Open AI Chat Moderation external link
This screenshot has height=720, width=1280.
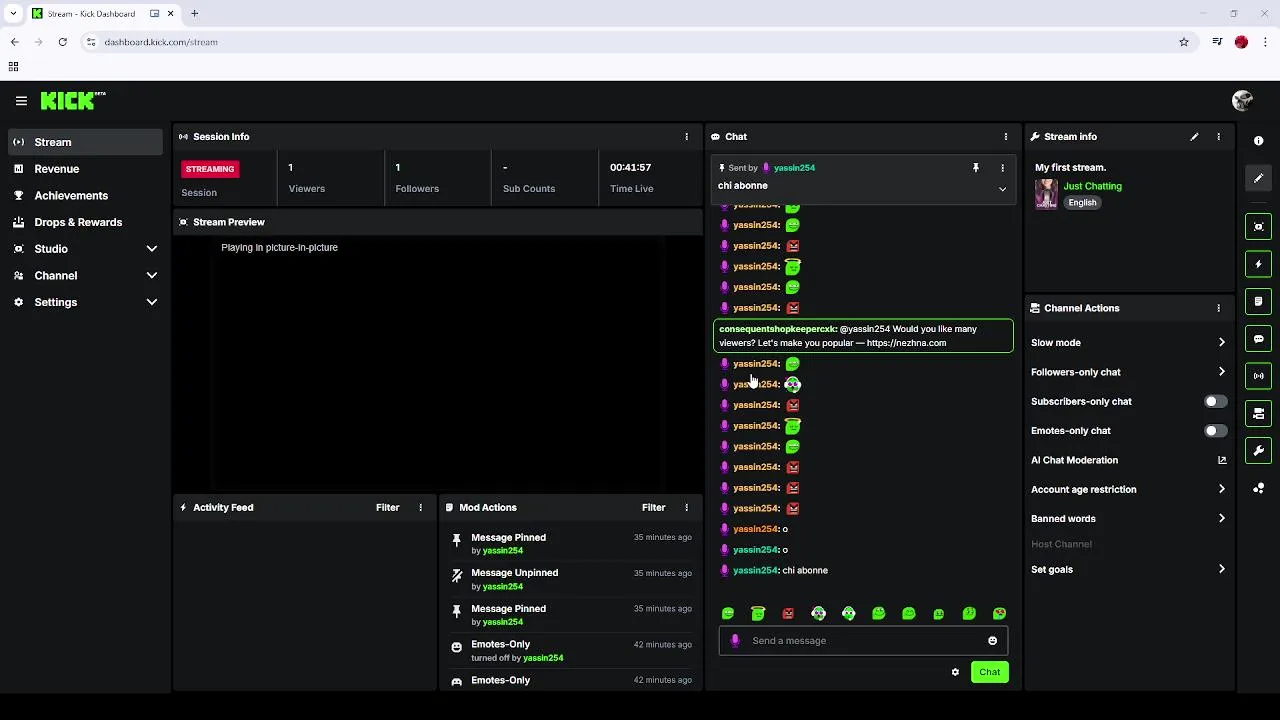click(x=1222, y=460)
